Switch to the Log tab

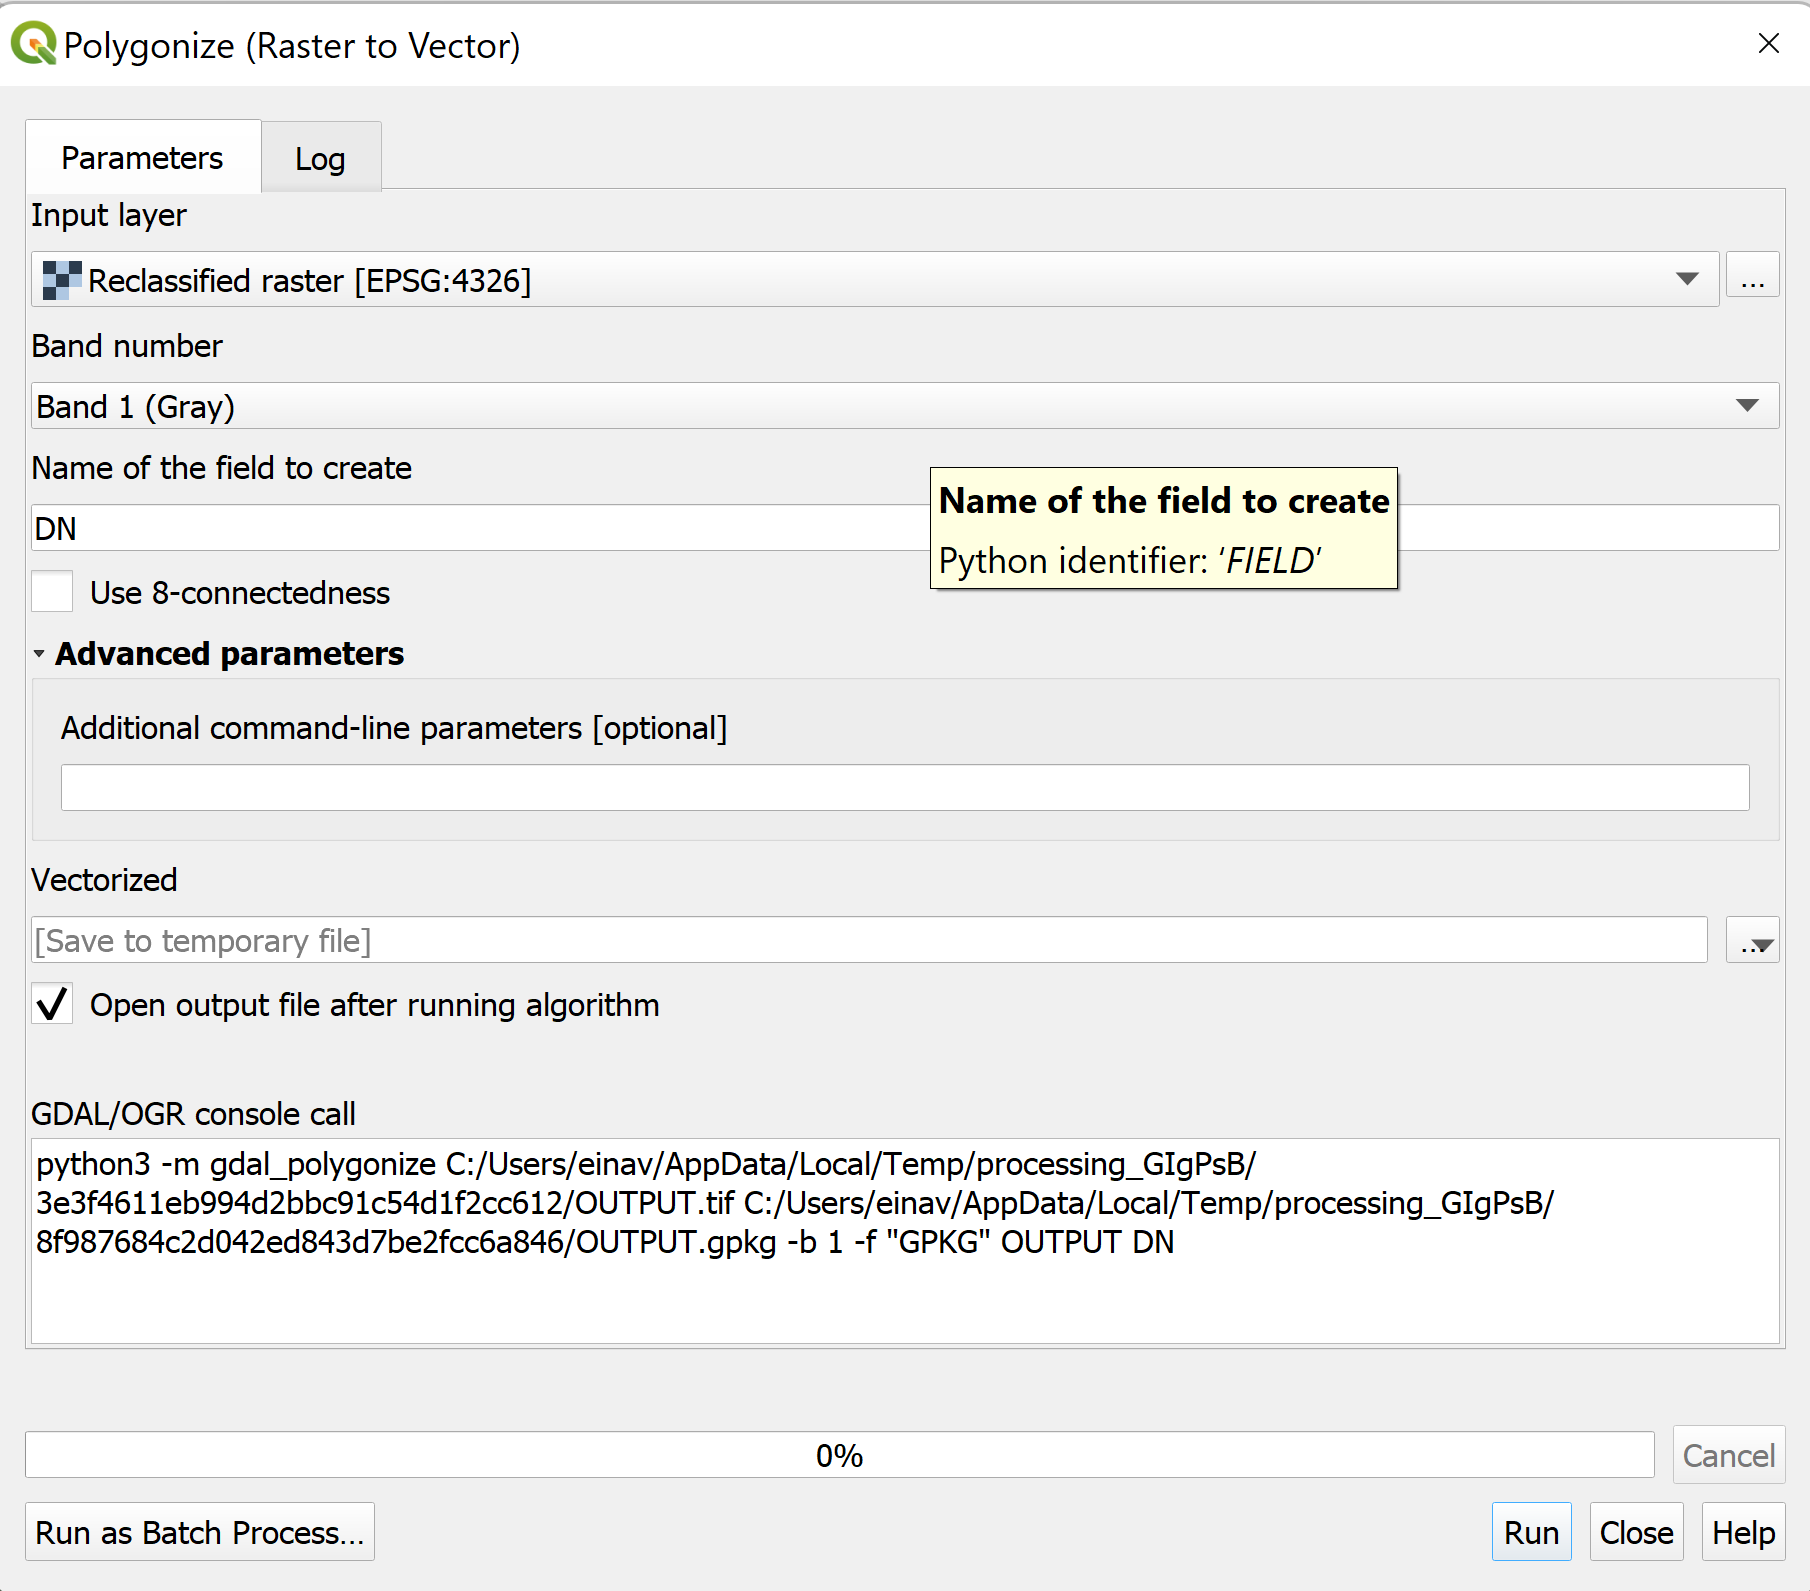click(x=320, y=158)
